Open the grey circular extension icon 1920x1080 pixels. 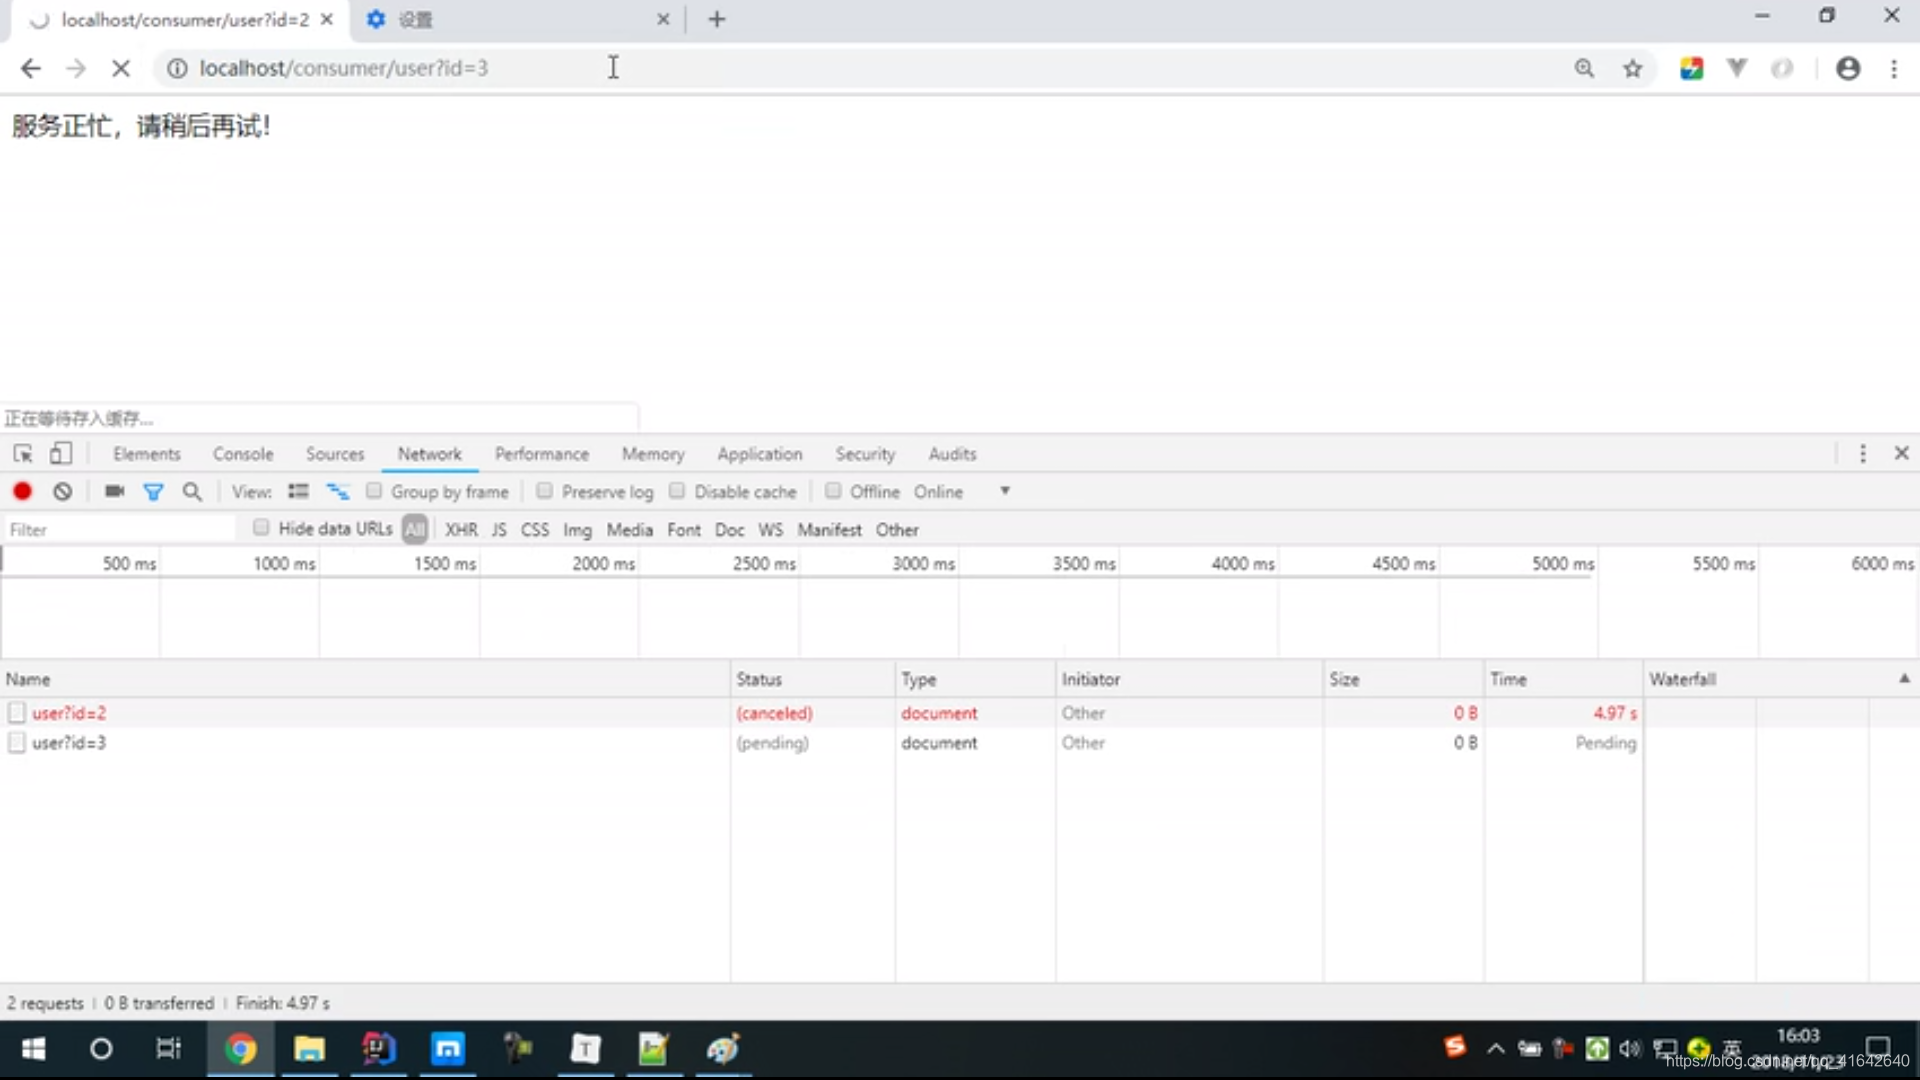pyautogui.click(x=1782, y=68)
